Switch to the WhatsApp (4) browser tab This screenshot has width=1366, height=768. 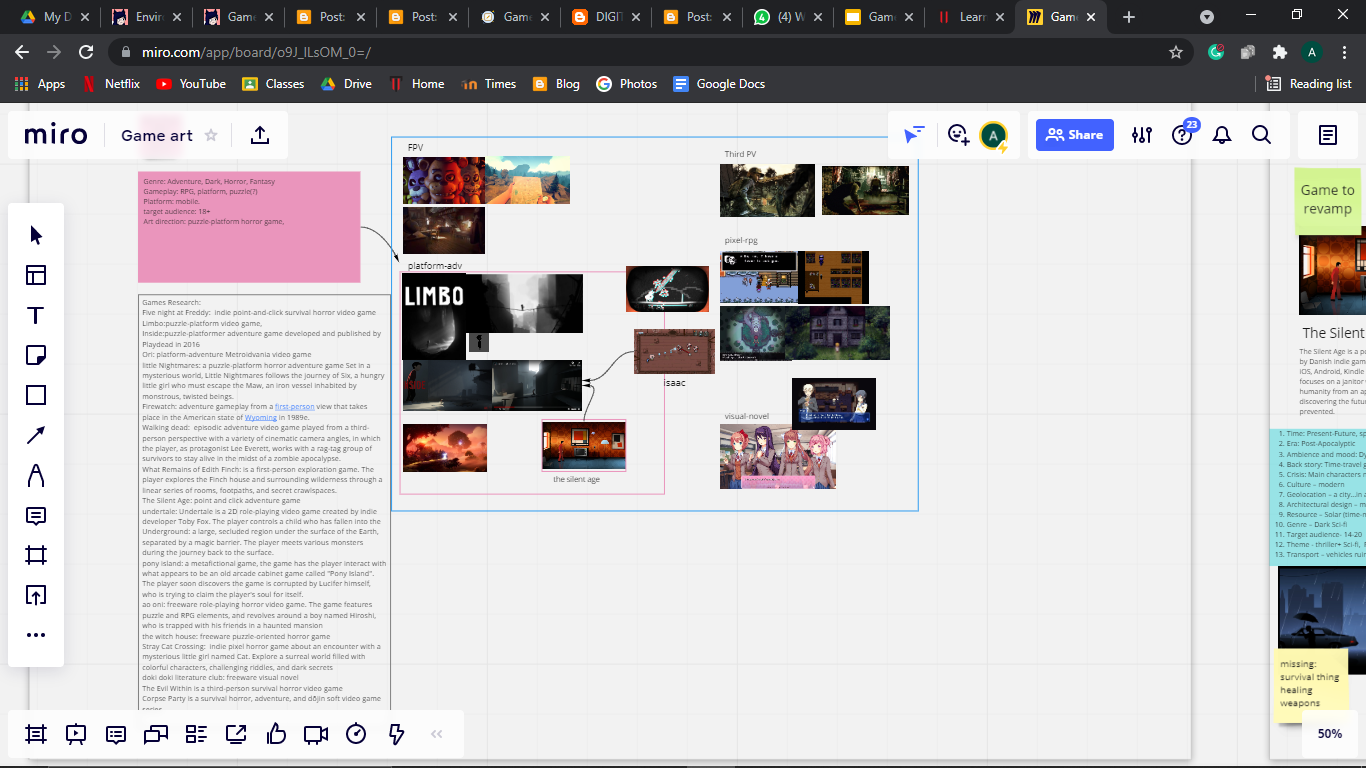pyautogui.click(x=785, y=17)
